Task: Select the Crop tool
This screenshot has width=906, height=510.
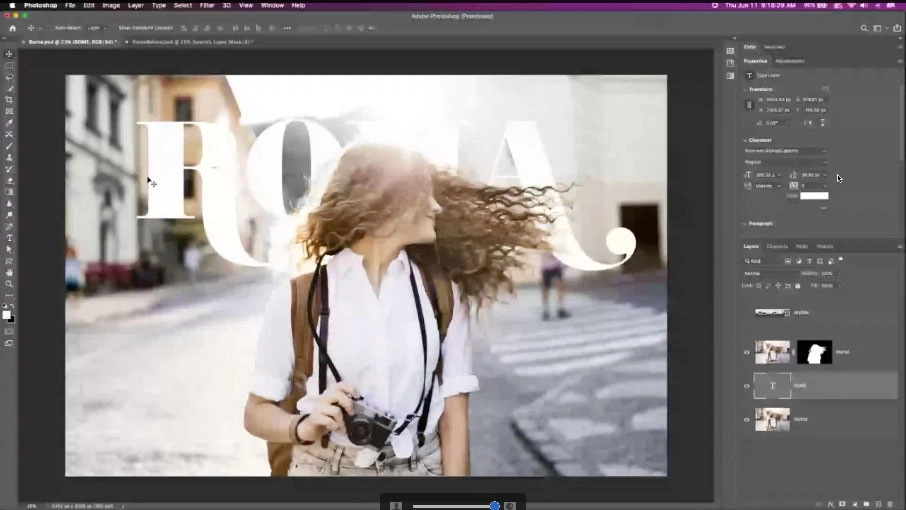Action: pos(9,100)
